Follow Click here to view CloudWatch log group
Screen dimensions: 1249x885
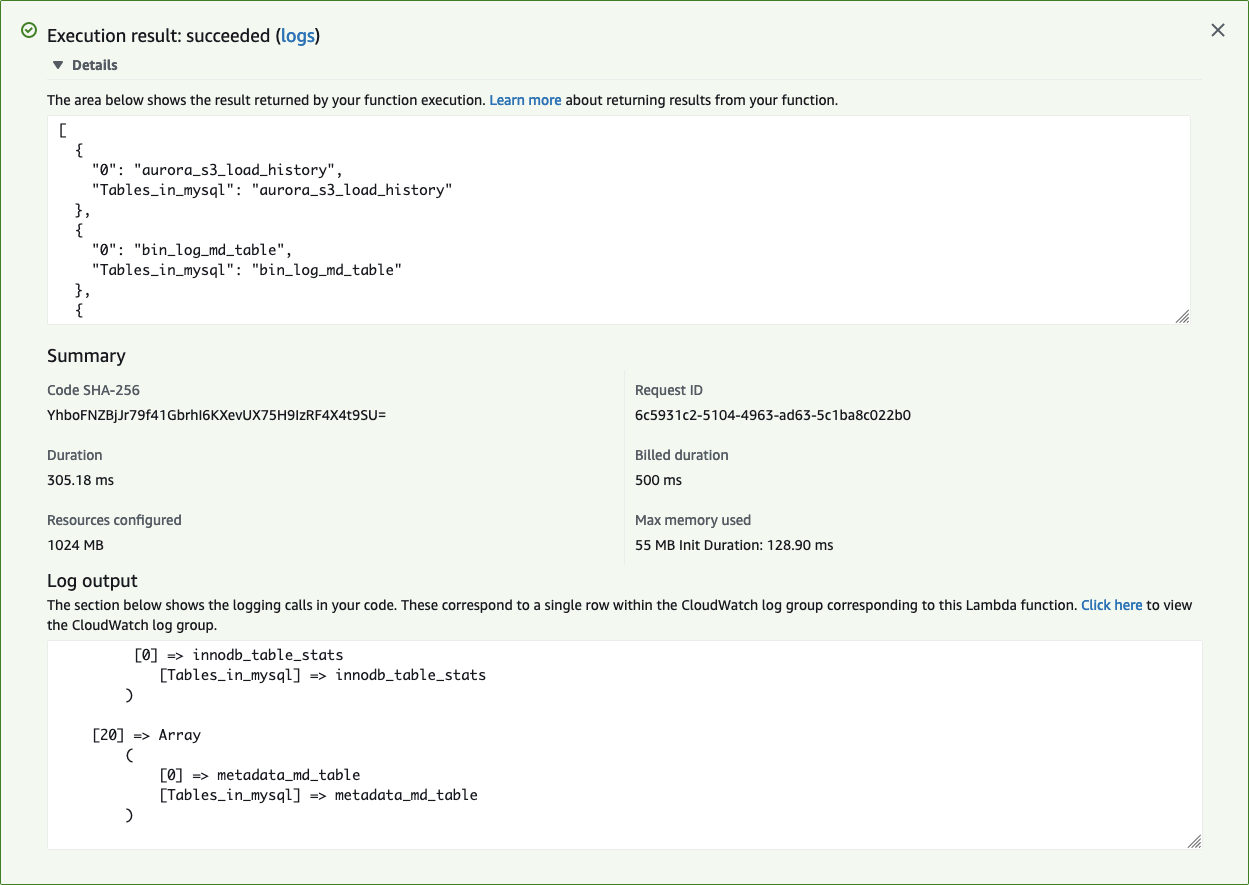(x=1111, y=606)
